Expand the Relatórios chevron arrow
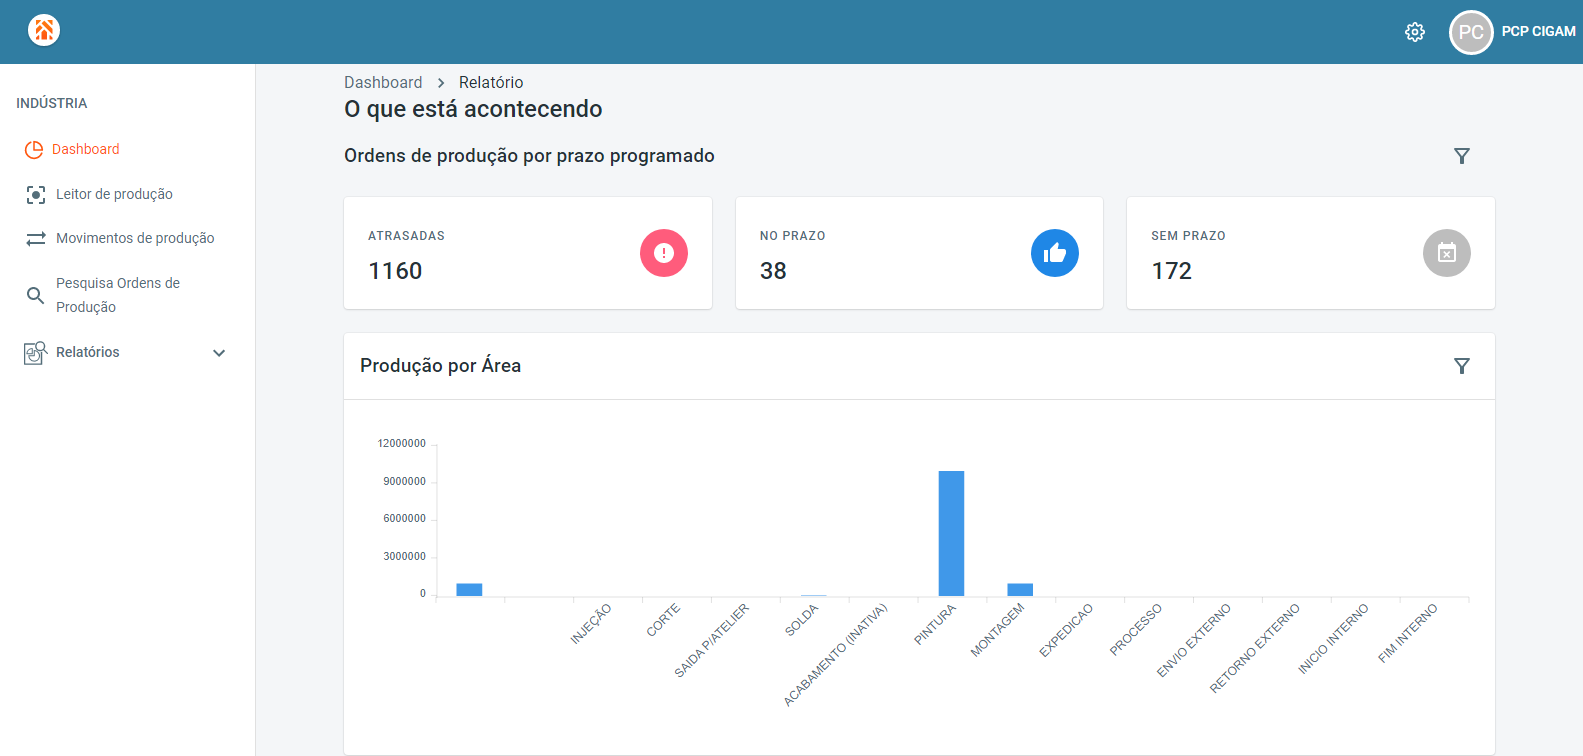This screenshot has width=1583, height=756. coord(219,353)
